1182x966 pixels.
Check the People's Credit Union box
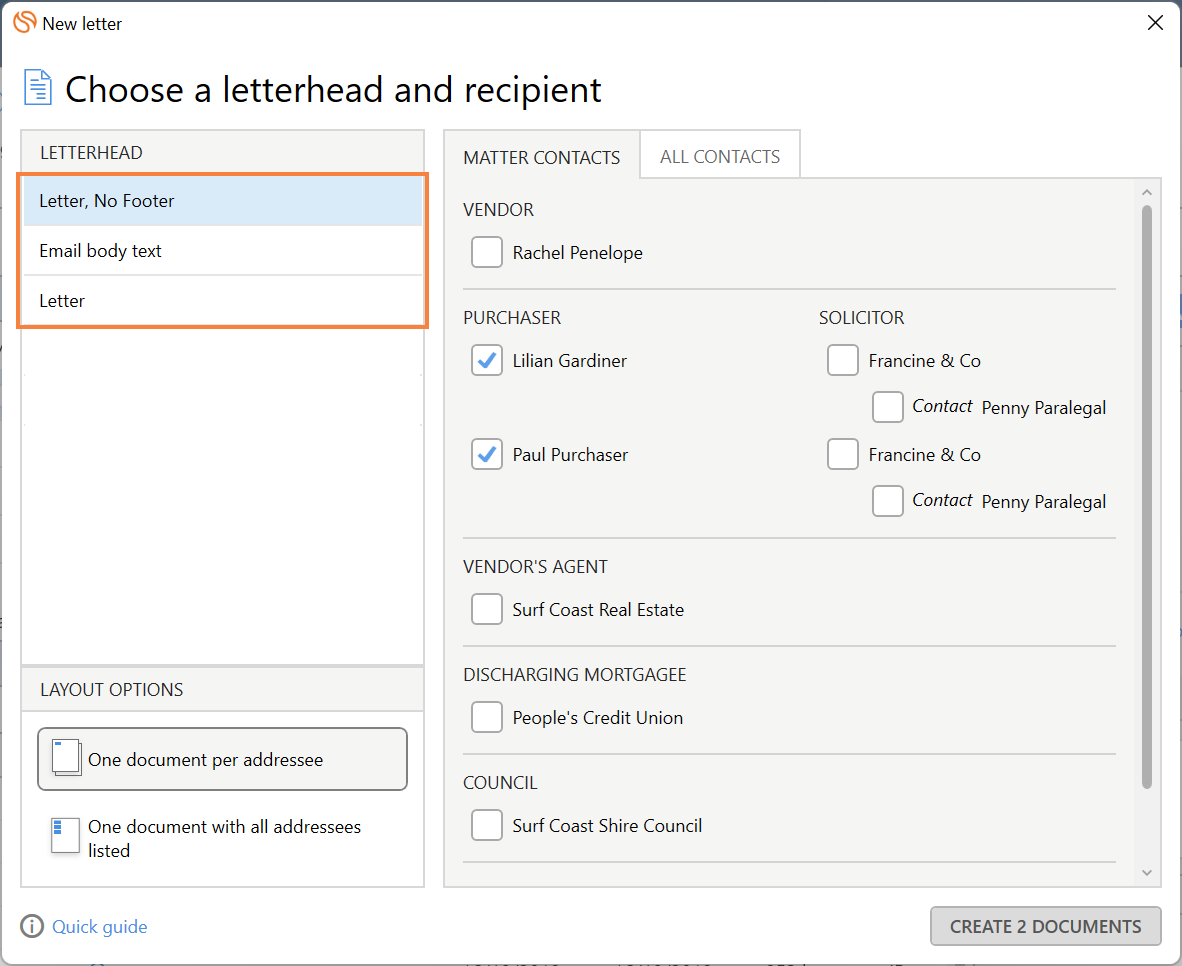[x=487, y=718]
